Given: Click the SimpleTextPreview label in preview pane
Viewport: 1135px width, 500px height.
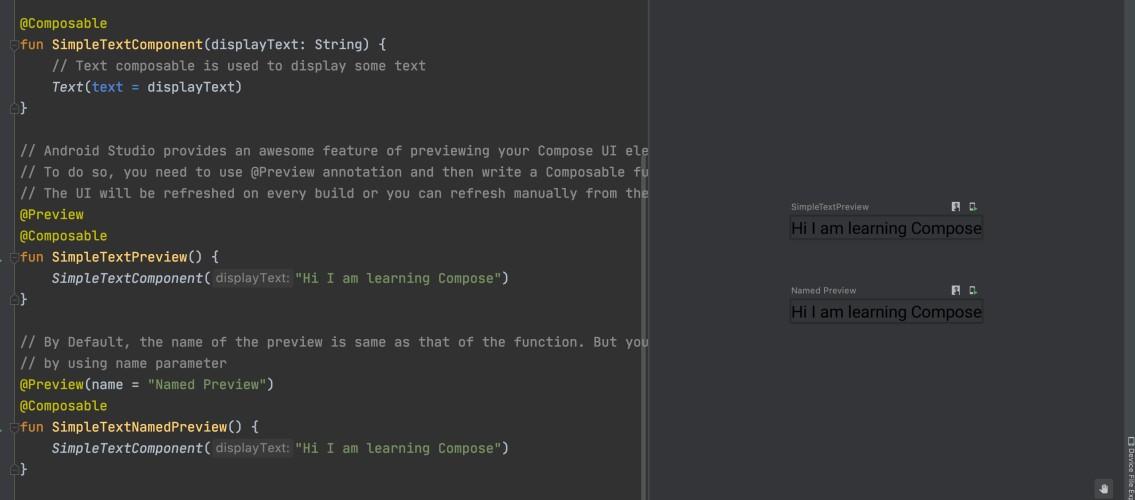Looking at the screenshot, I should click(x=829, y=207).
